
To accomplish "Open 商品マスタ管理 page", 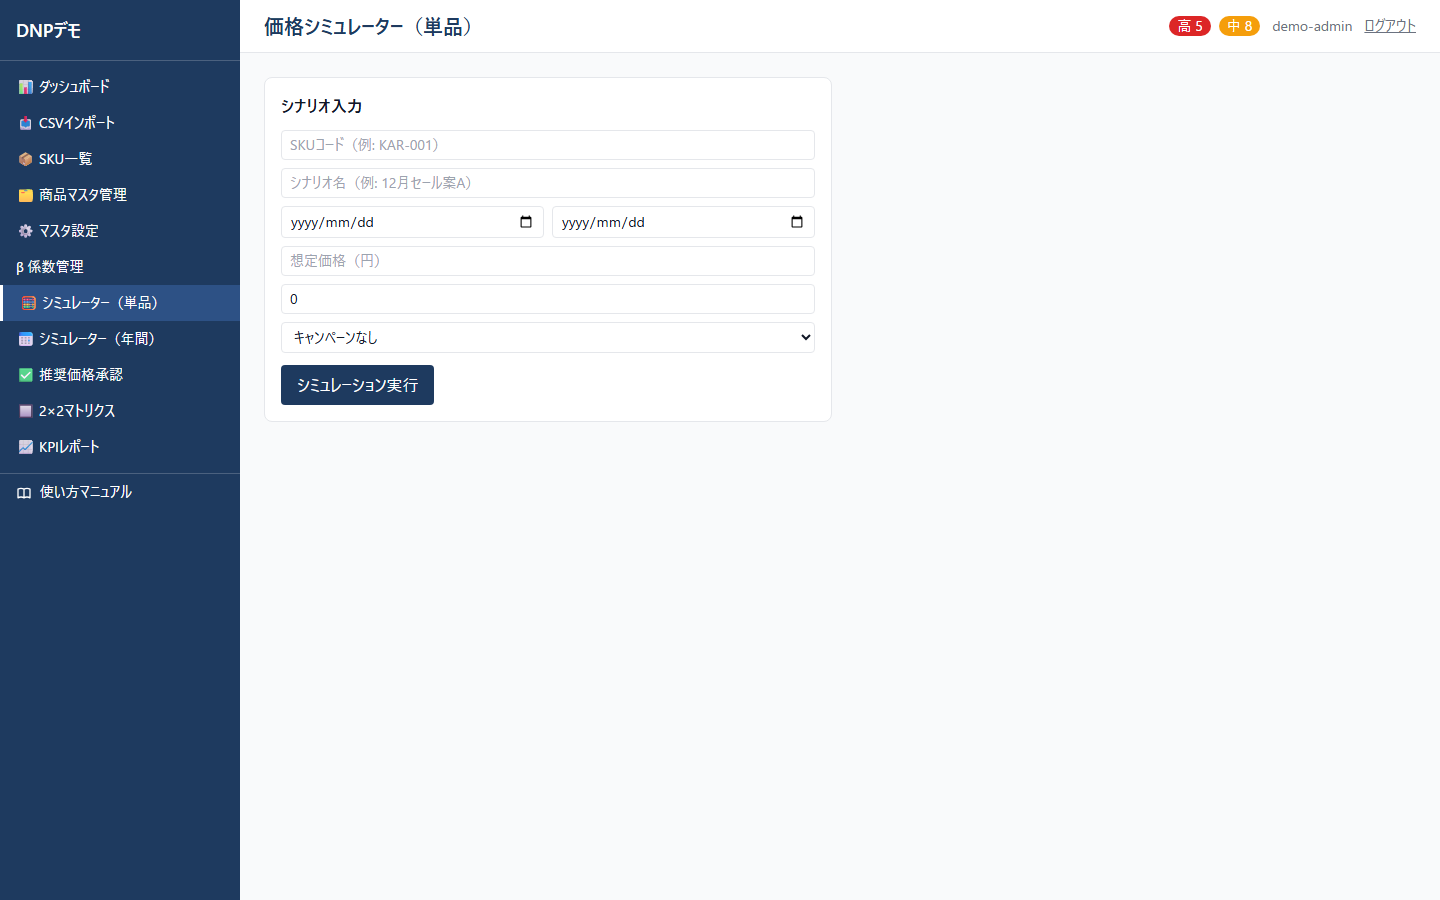I will click(120, 195).
